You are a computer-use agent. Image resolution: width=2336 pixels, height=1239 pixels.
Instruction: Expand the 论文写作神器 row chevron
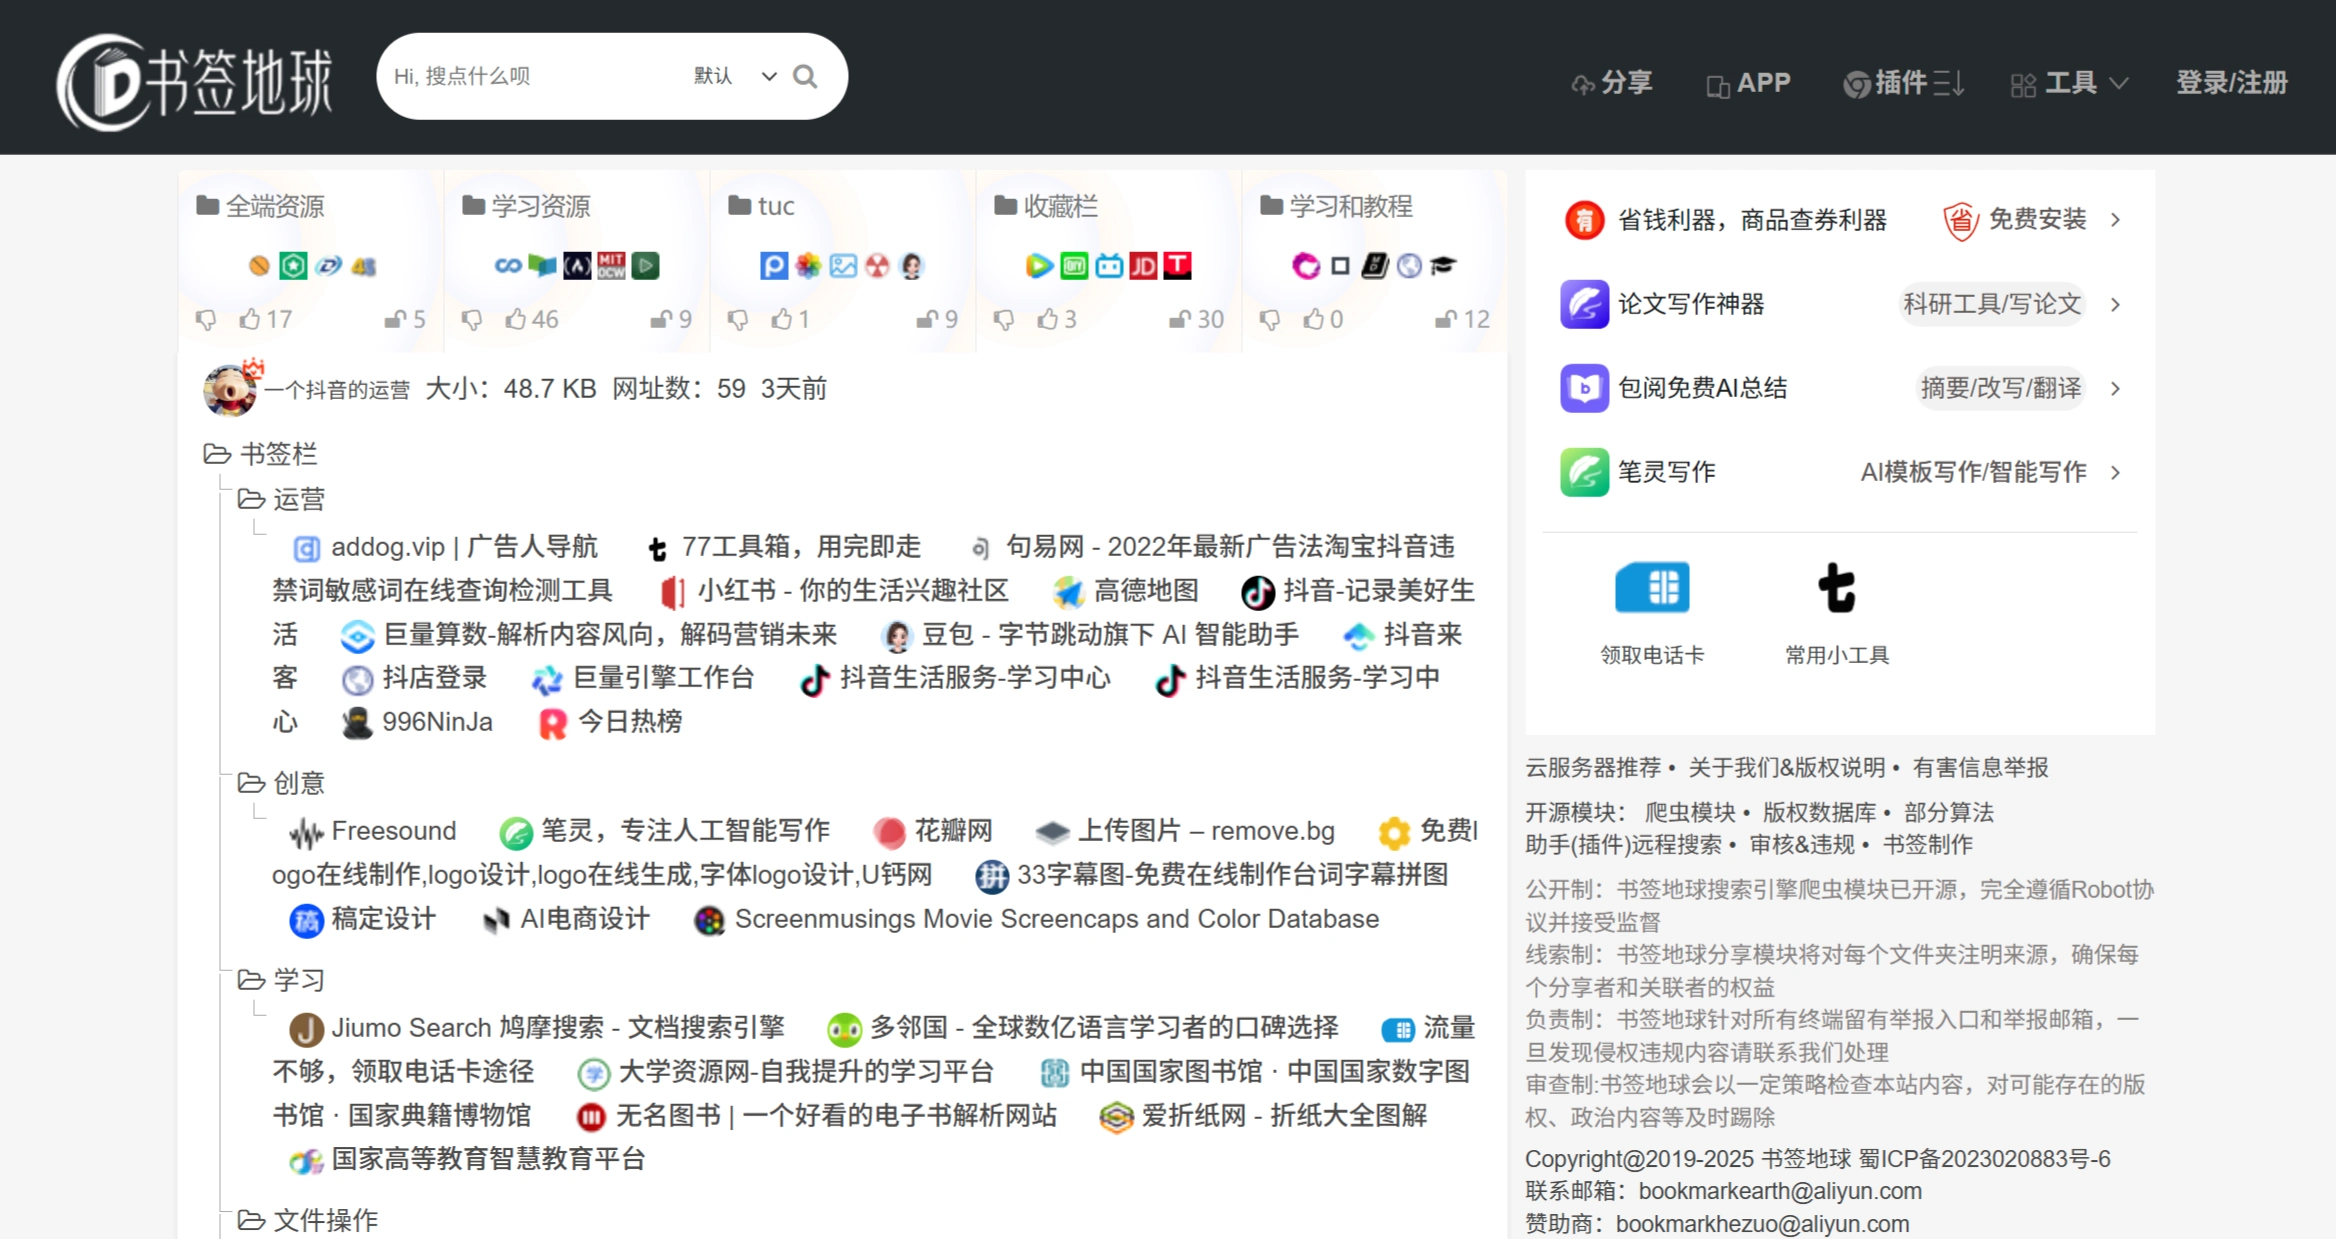[x=2116, y=304]
